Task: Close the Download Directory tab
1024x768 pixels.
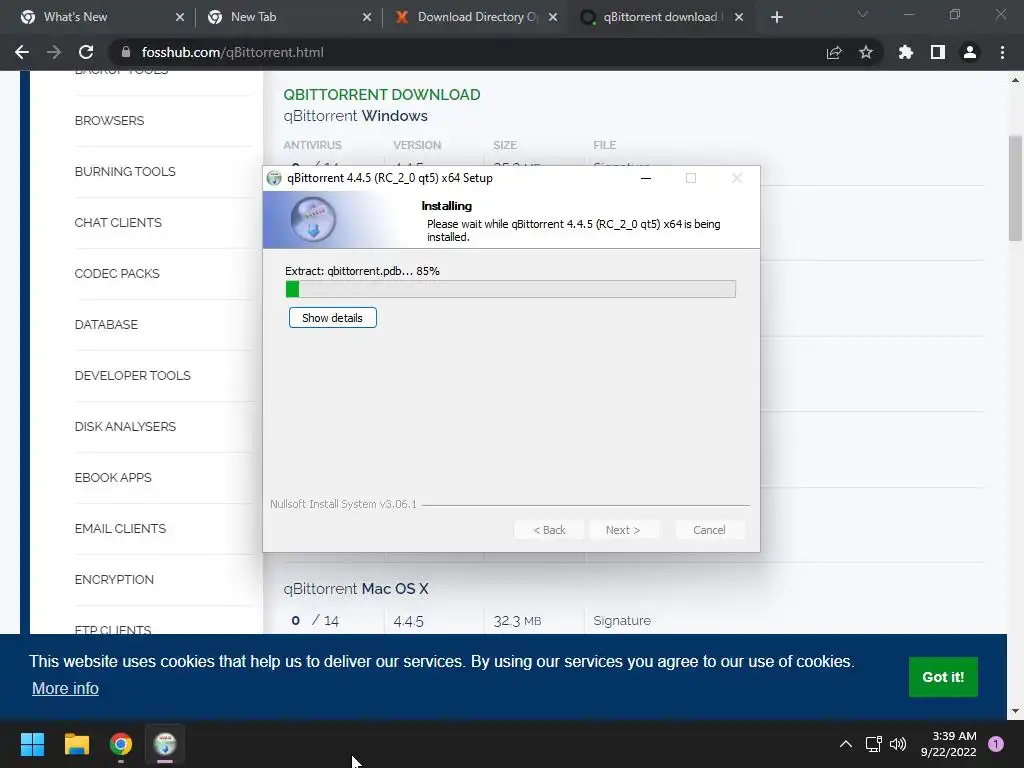Action: pos(553,18)
